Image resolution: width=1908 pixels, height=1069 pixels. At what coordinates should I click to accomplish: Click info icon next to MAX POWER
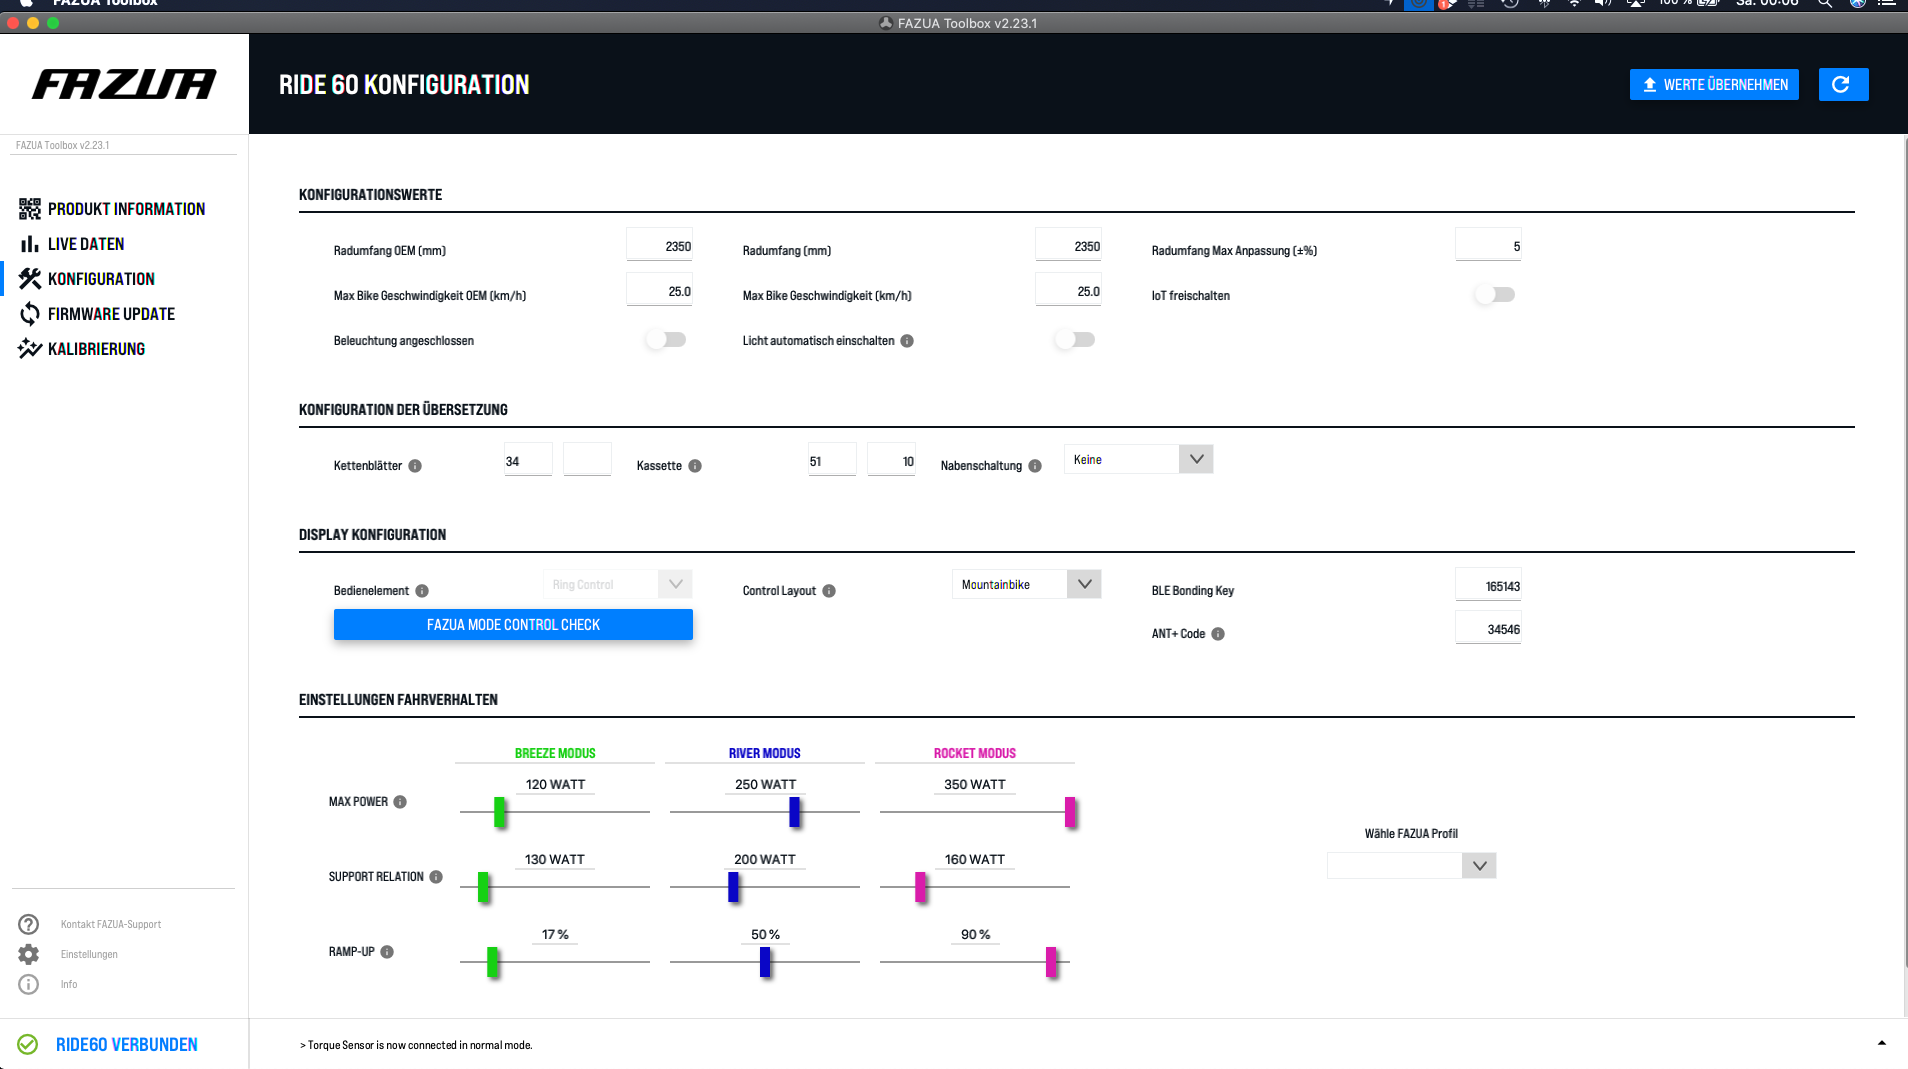click(400, 802)
